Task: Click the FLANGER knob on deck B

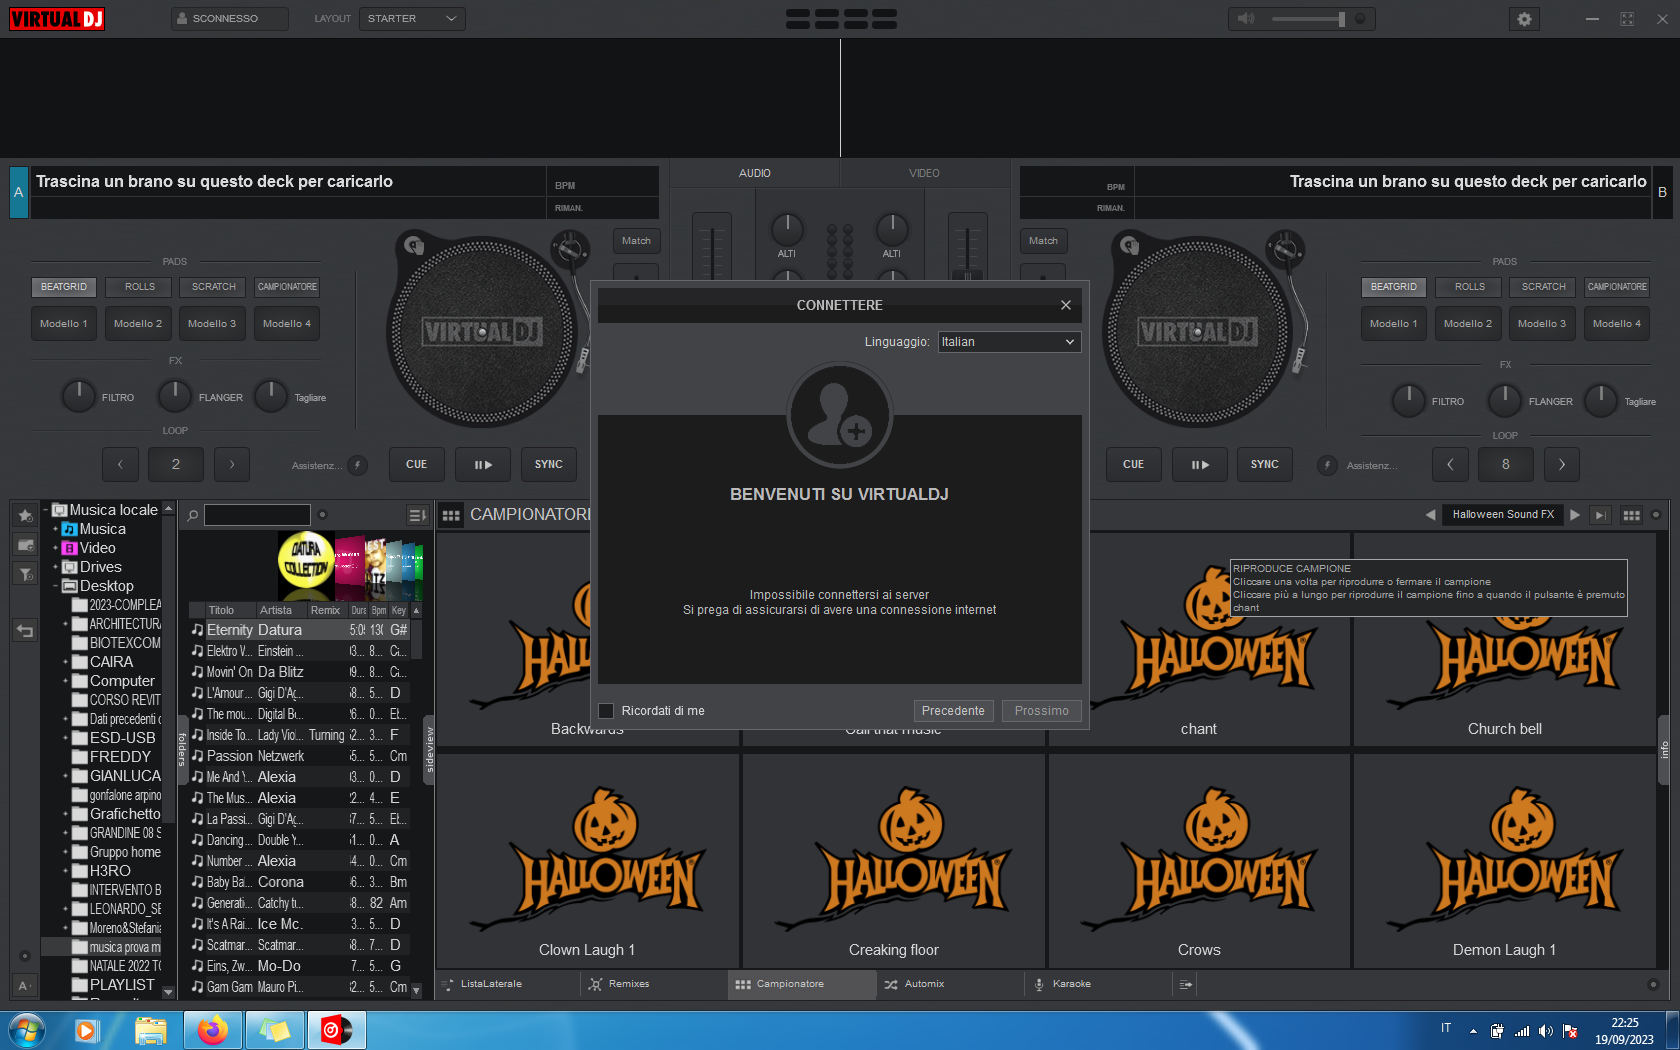Action: [1504, 400]
